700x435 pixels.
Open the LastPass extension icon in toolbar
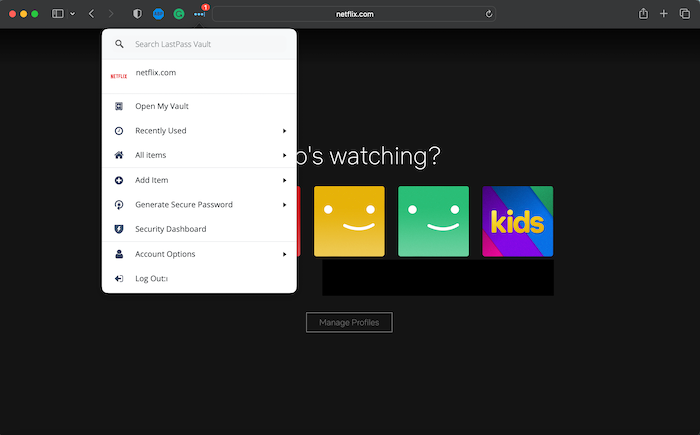200,14
